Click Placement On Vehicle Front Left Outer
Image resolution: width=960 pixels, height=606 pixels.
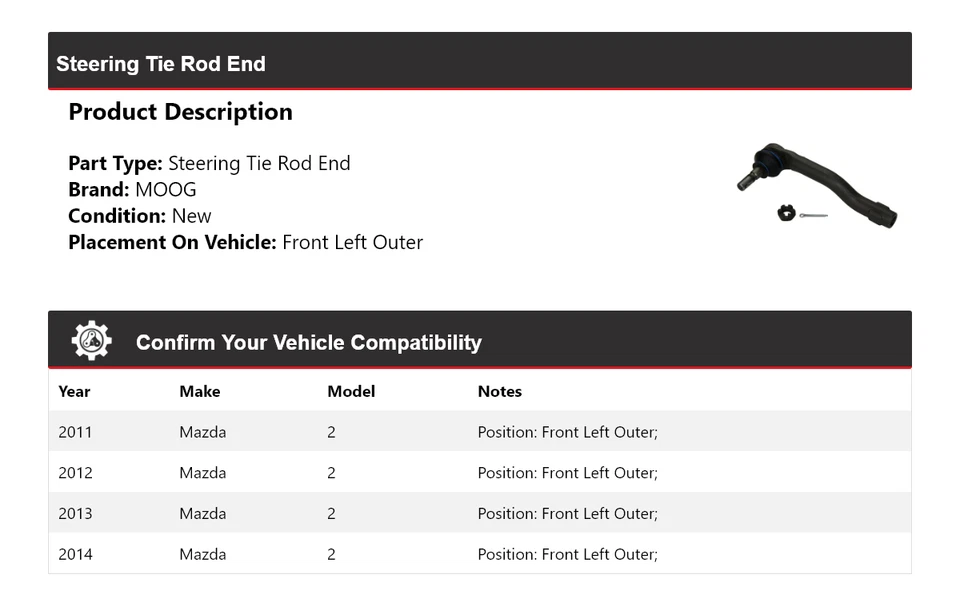(245, 242)
